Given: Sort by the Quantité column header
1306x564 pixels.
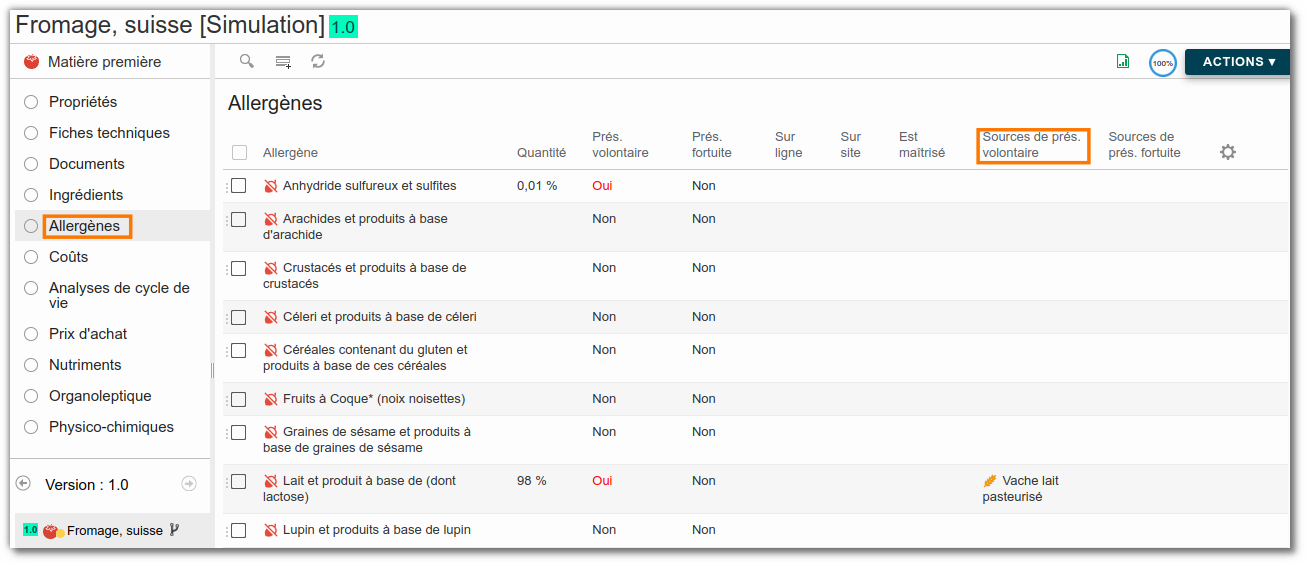Looking at the screenshot, I should point(541,153).
